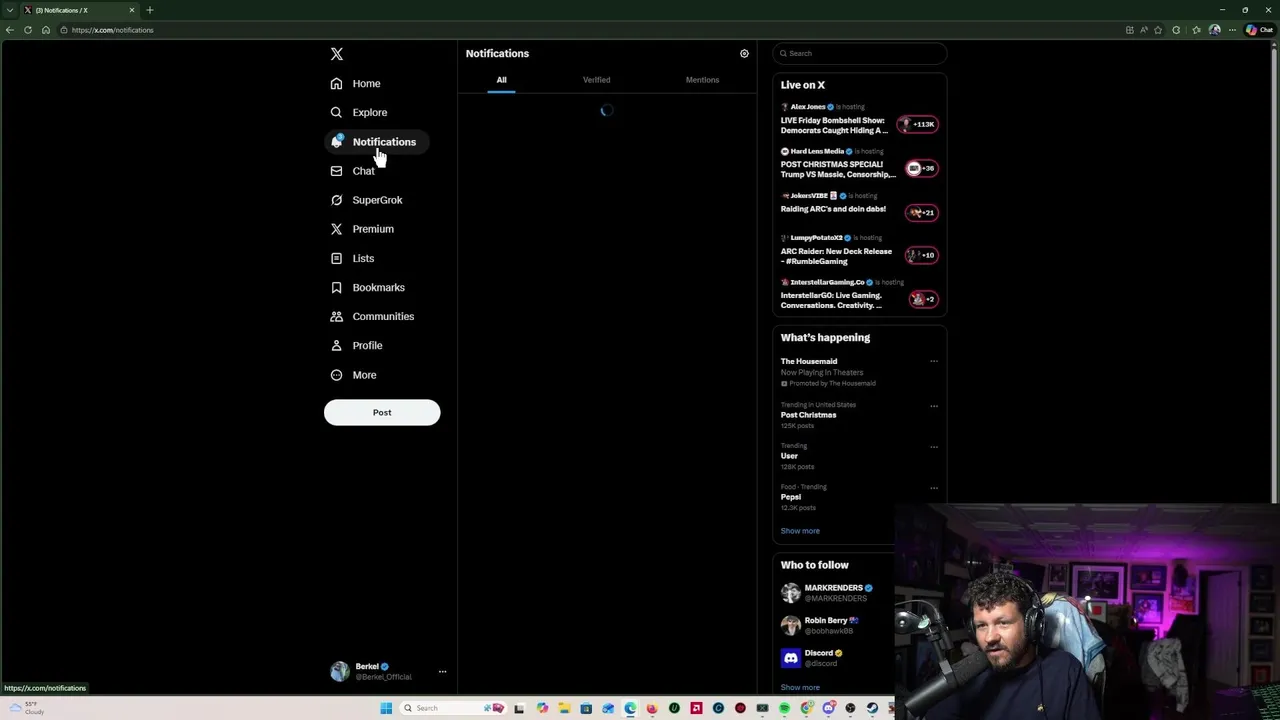
Task: Click the X logo in sidebar
Action: coord(337,54)
